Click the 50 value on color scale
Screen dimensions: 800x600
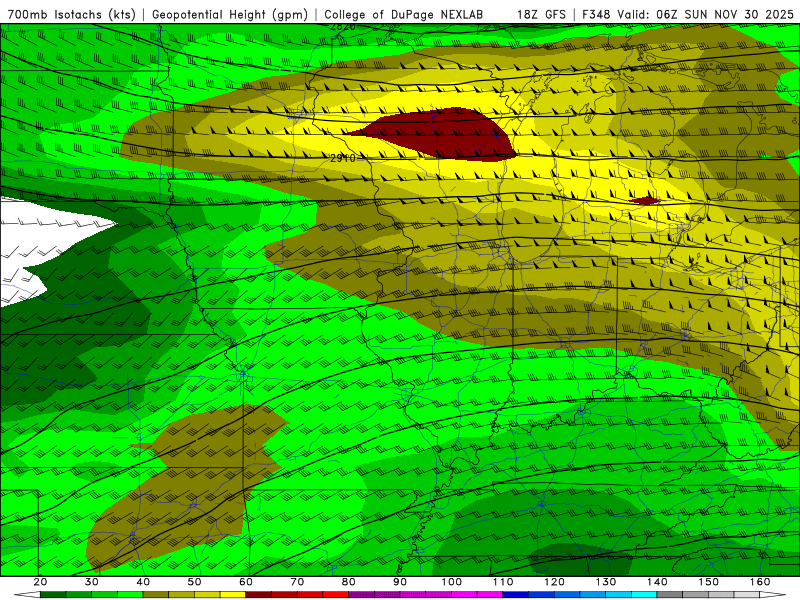tap(194, 582)
